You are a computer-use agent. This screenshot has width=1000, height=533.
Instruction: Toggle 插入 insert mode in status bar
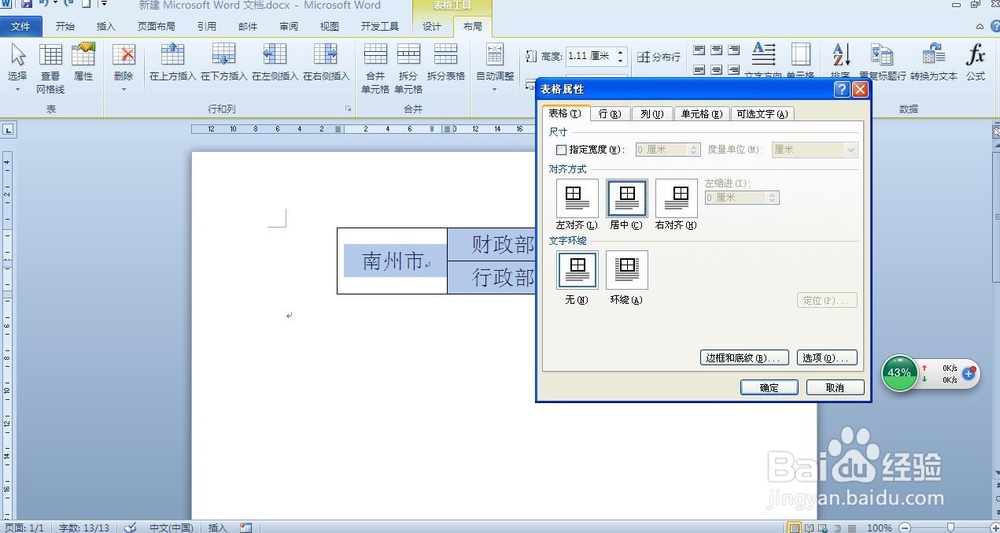coord(217,527)
